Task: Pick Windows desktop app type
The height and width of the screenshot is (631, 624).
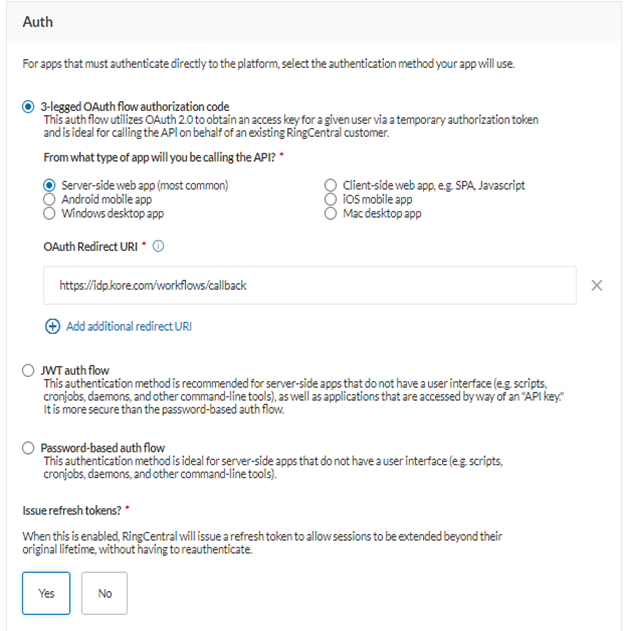Action: (49, 213)
